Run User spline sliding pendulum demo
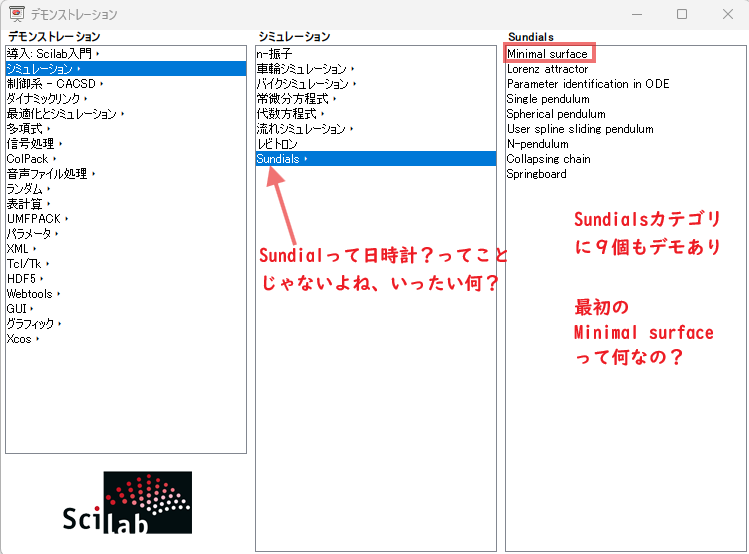This screenshot has height=554, width=749. pyautogui.click(x=626, y=129)
